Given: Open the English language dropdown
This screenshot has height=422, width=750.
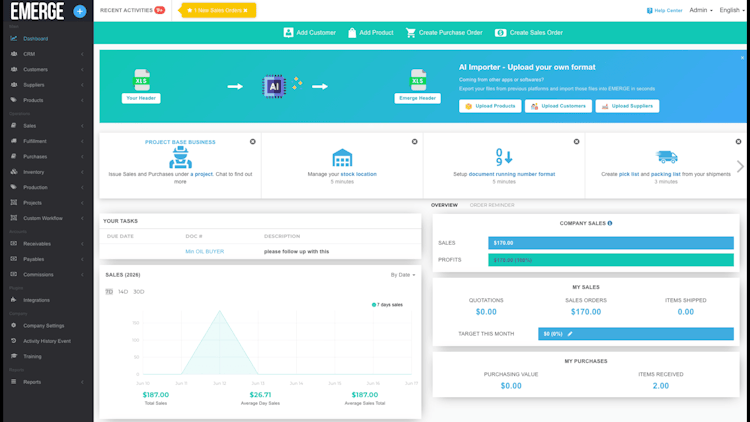Looking at the screenshot, I should (x=732, y=10).
